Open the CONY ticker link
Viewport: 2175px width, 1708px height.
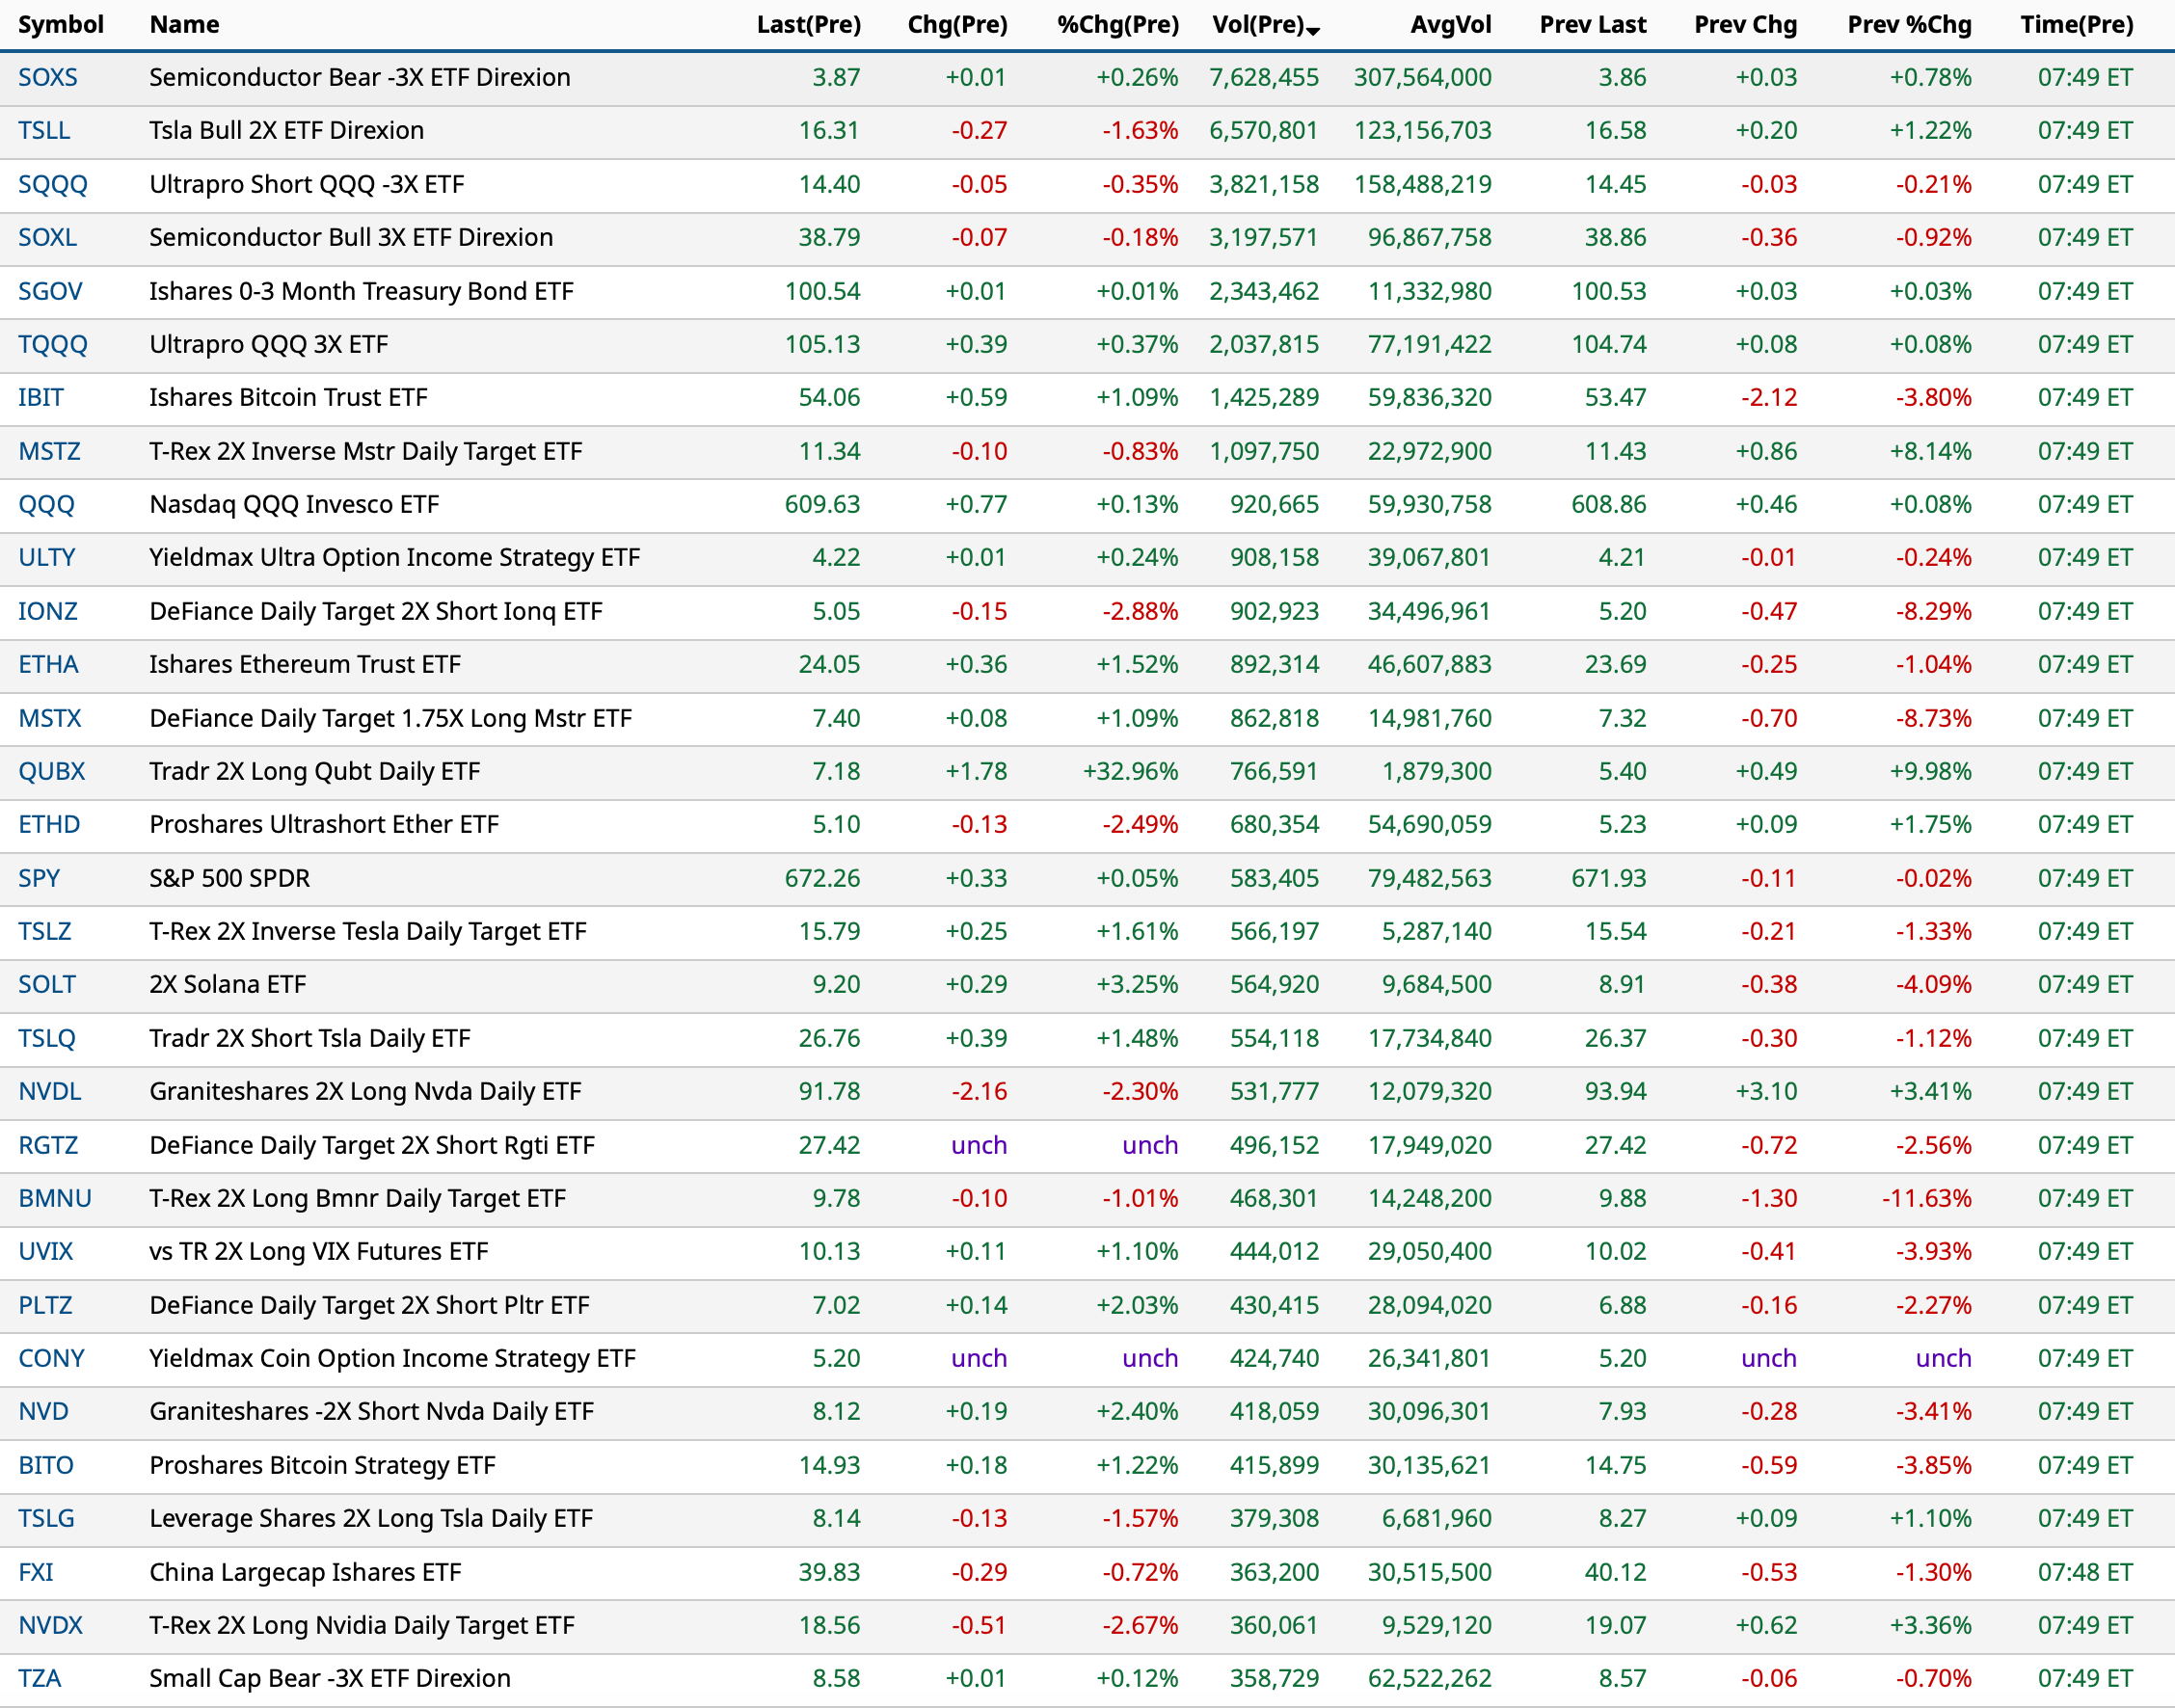(51, 1359)
